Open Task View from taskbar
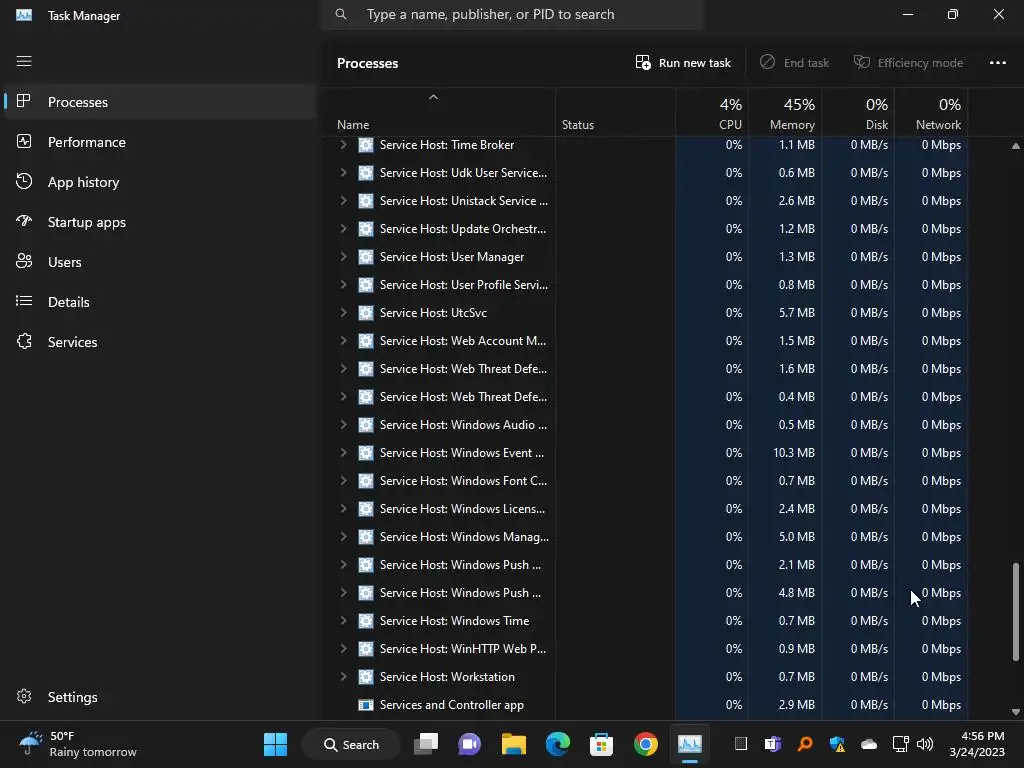Image resolution: width=1024 pixels, height=768 pixels. click(426, 744)
